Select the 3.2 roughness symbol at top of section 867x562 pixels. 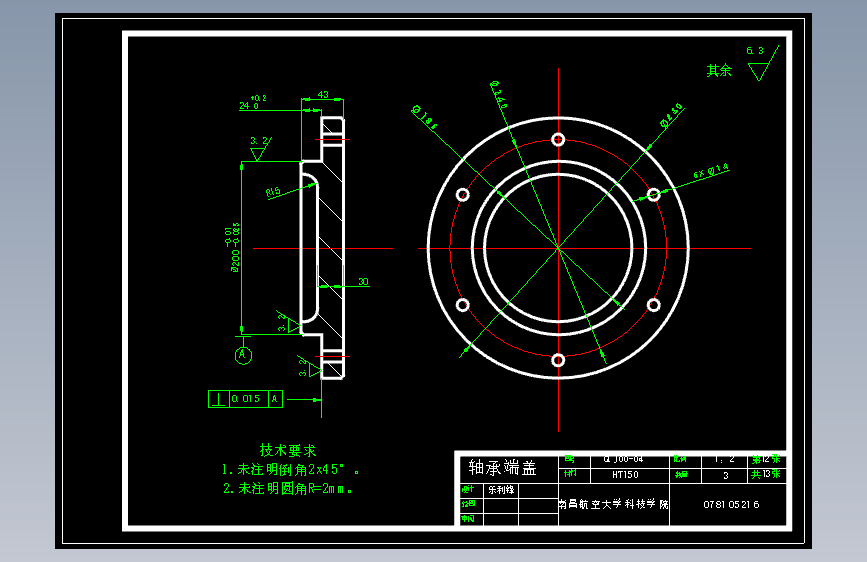point(260,148)
